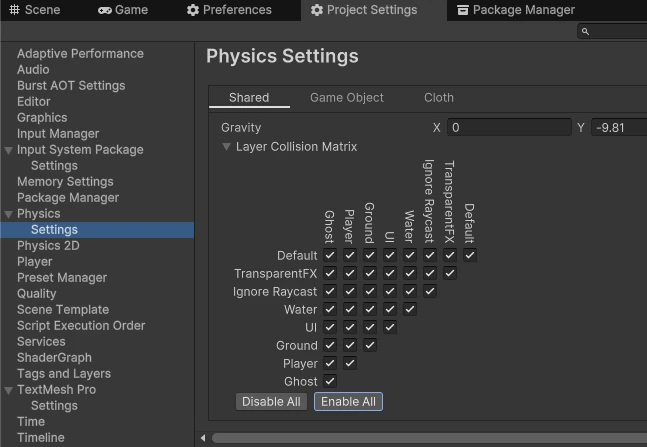Open Quality settings
647x447 pixels.
(x=36, y=294)
